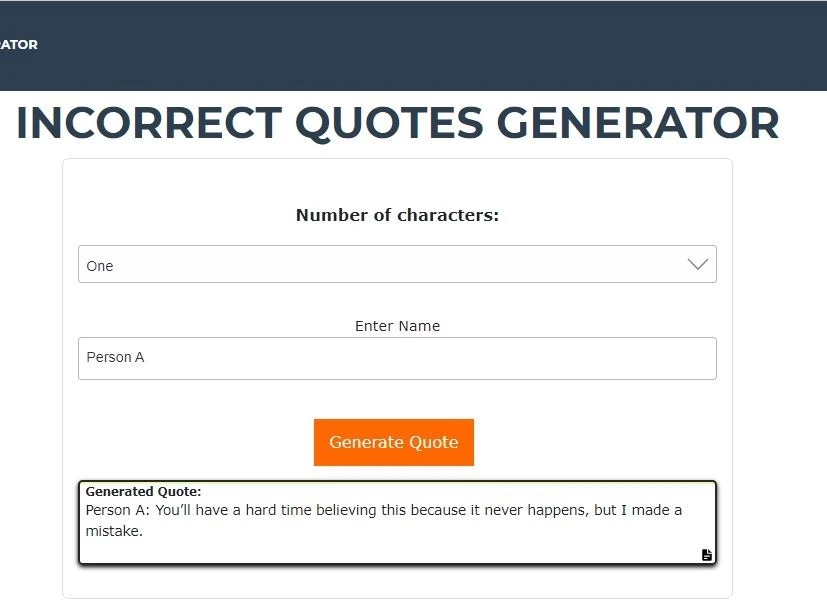Click the clipboard icon to copy the quote
The height and width of the screenshot is (610, 827).
[x=706, y=554]
